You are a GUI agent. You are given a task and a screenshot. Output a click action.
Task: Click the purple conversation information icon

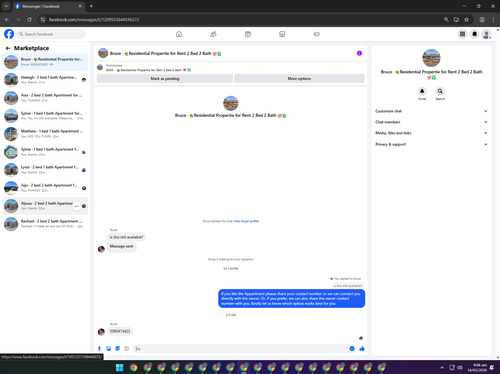[359, 53]
